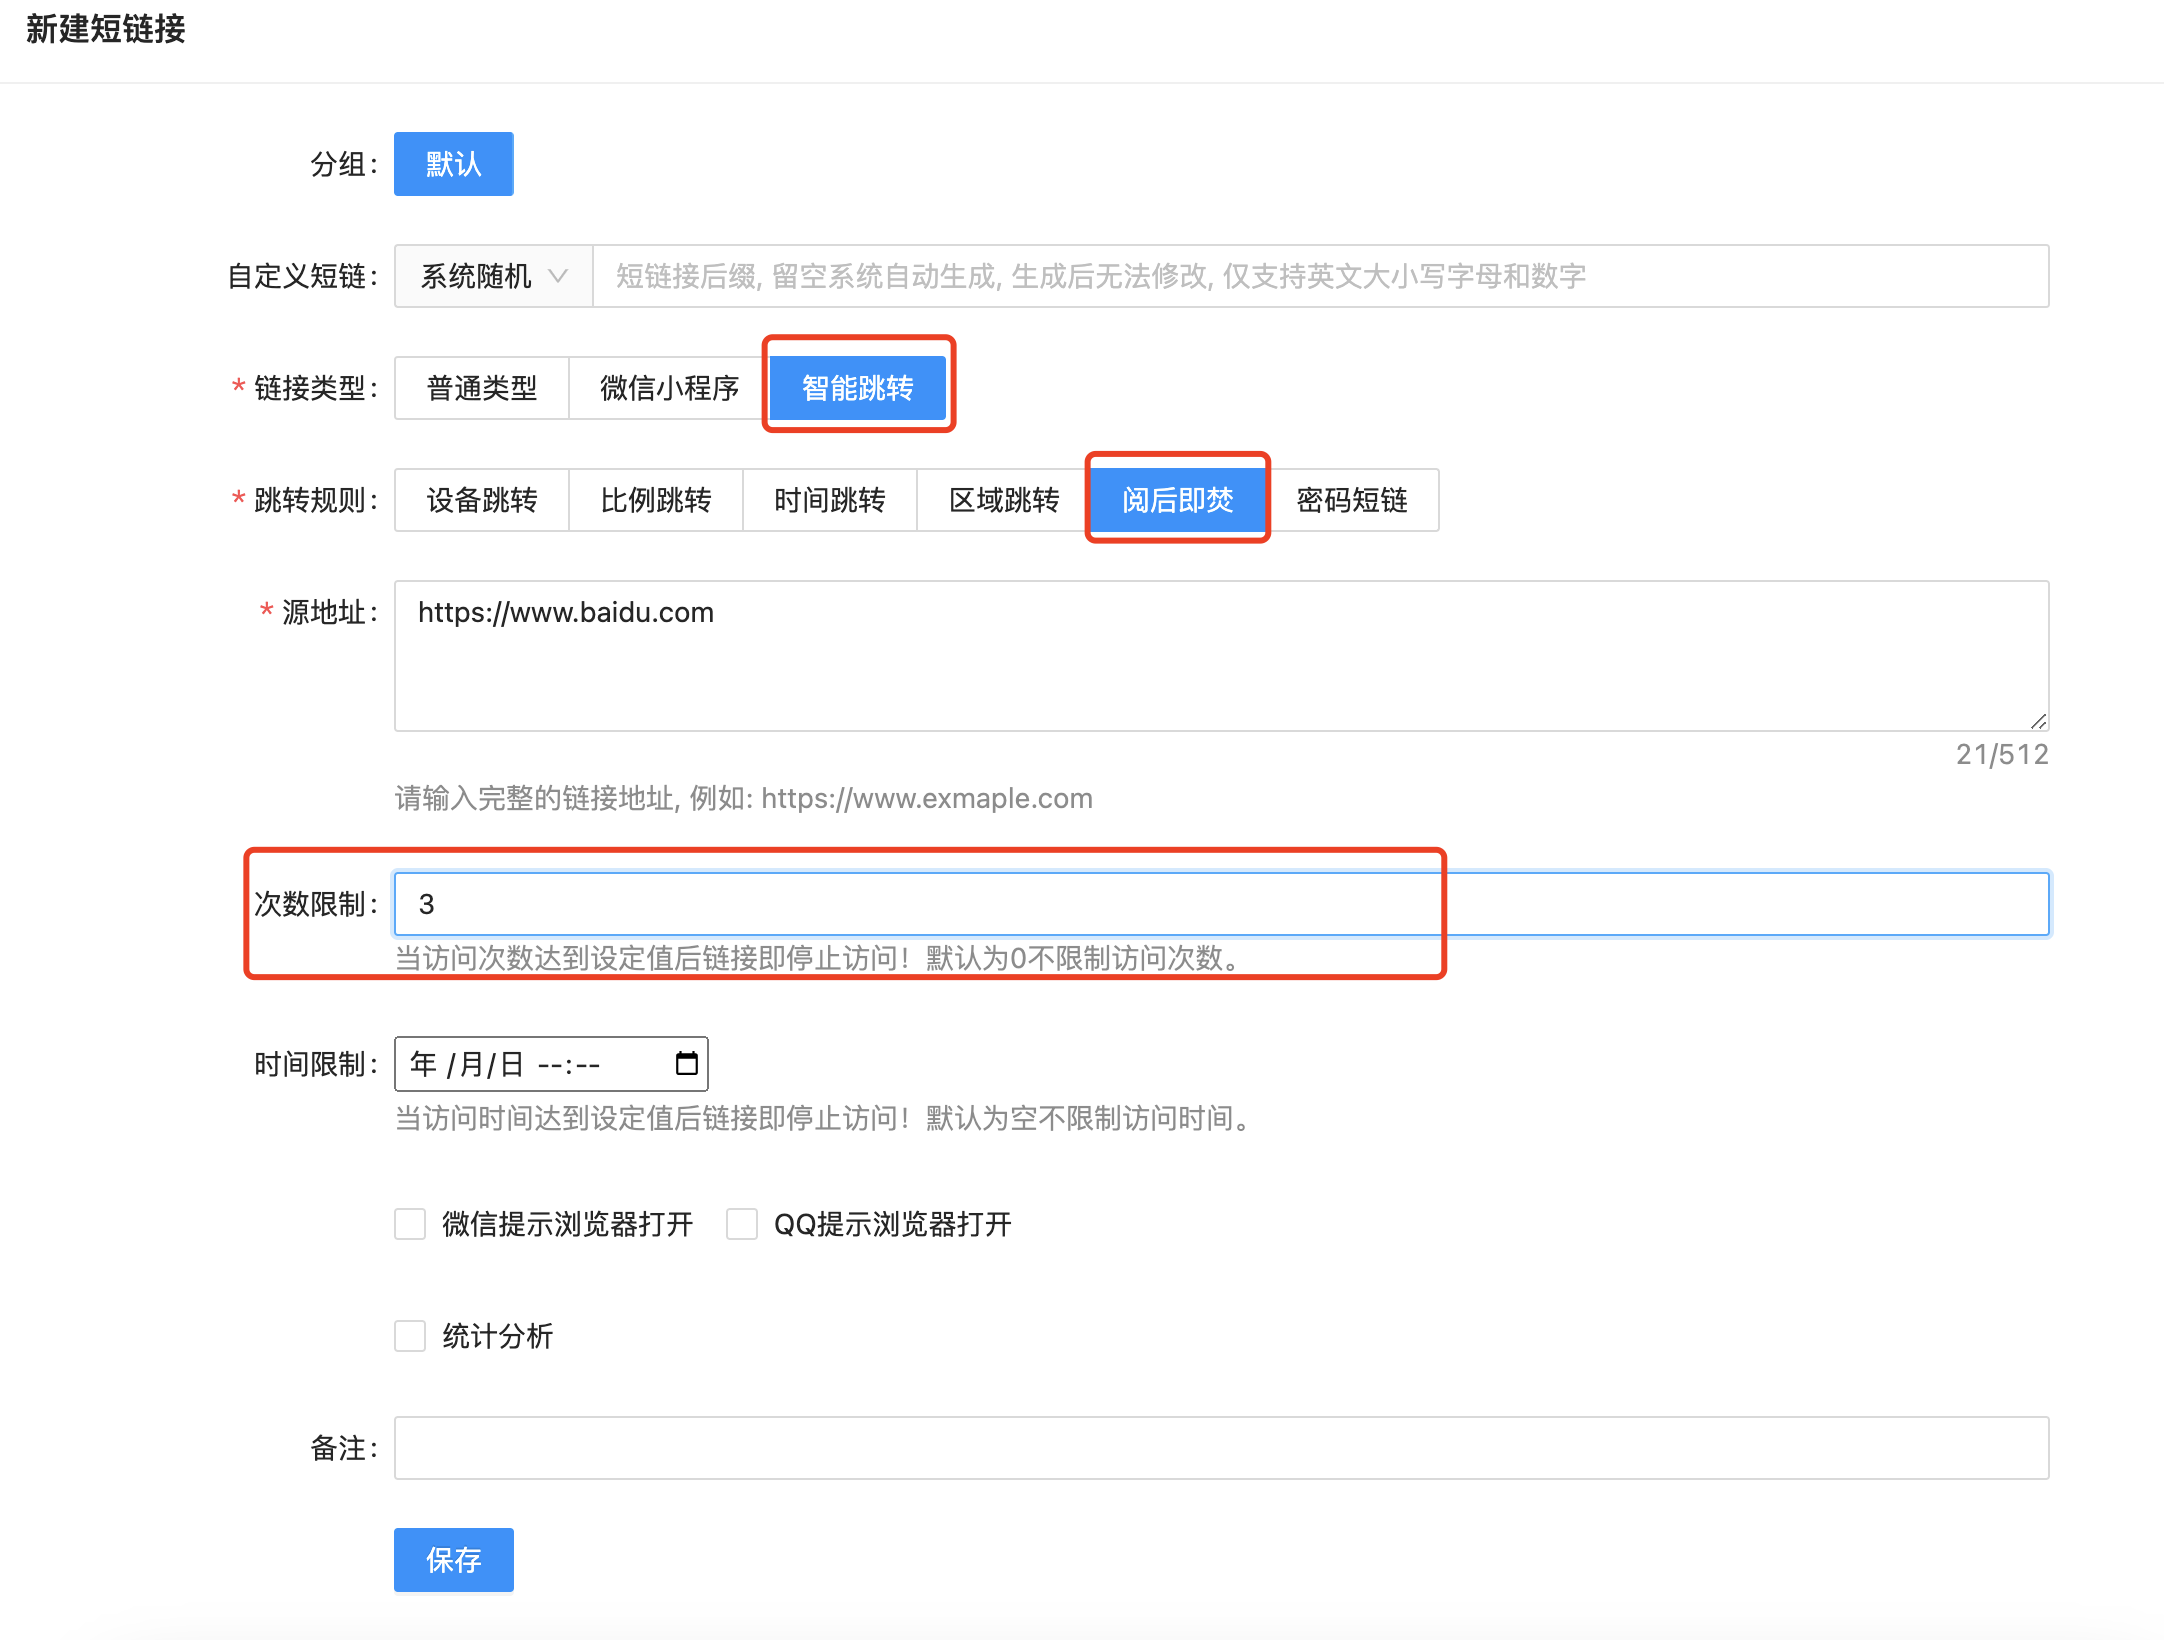
Task: Open the calendar picker icon
Action: coord(686,1063)
